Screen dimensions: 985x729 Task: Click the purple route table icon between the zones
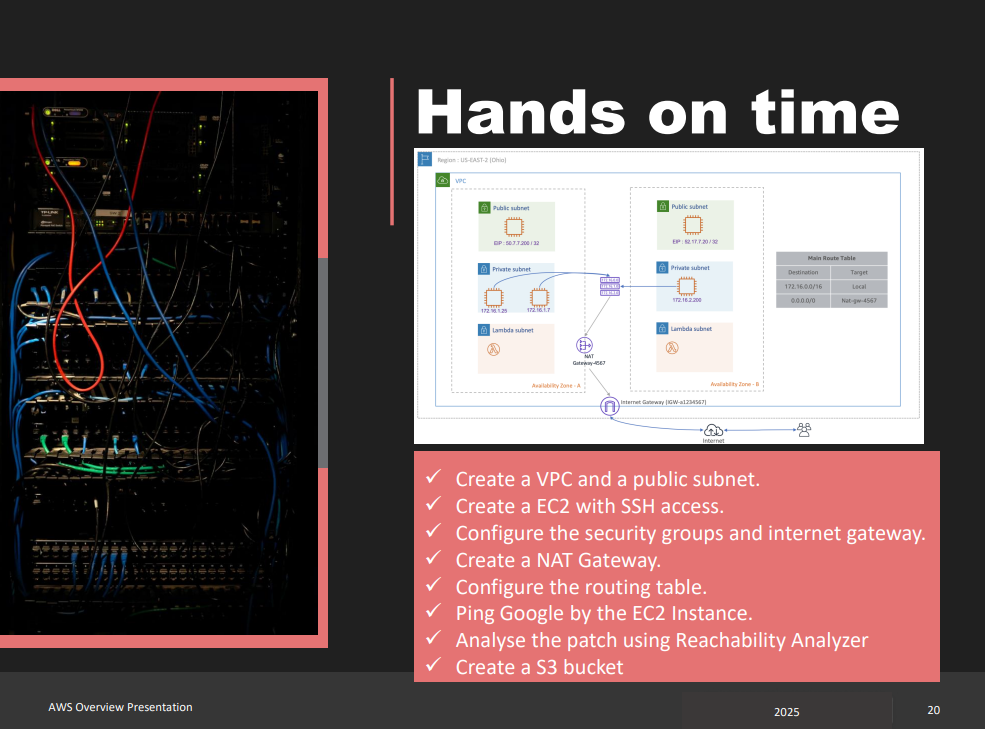610,287
